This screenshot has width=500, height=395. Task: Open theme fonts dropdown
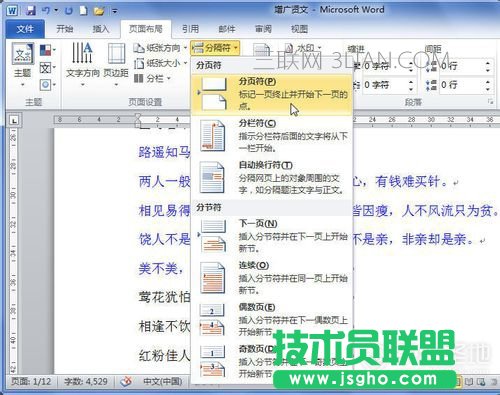click(47, 68)
